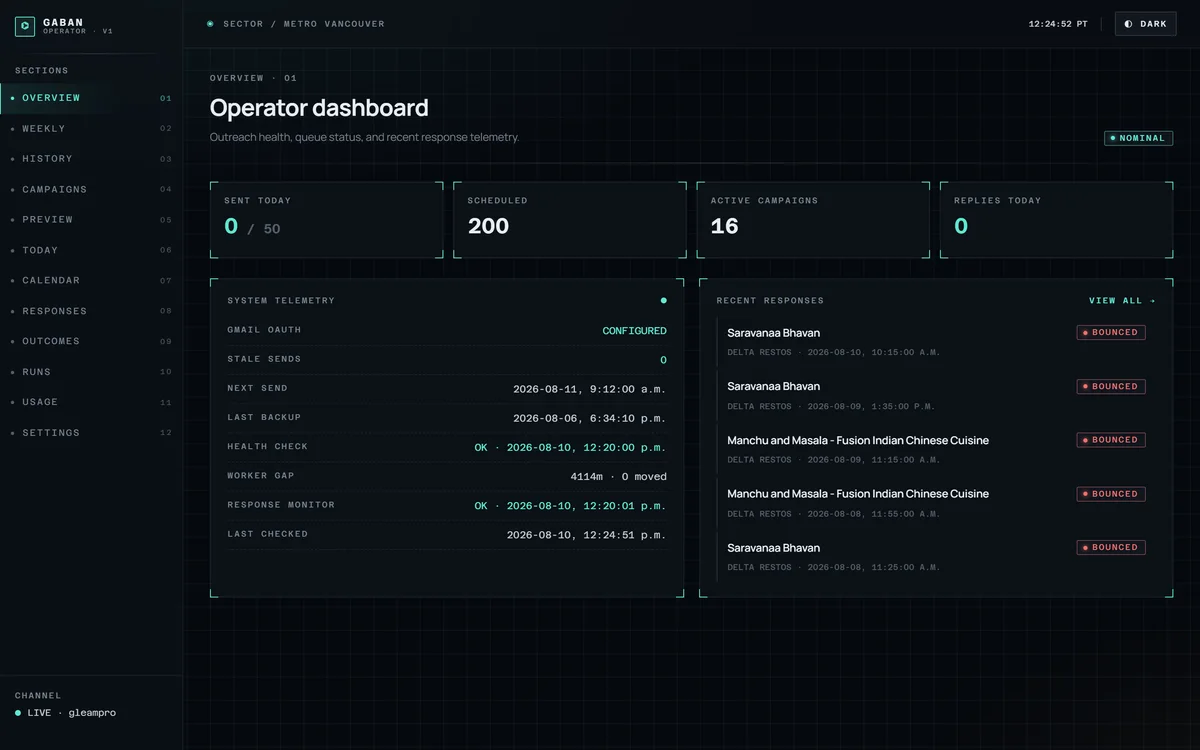Click Bounced badge on 2026-08-09 11:15 response

click(1111, 440)
